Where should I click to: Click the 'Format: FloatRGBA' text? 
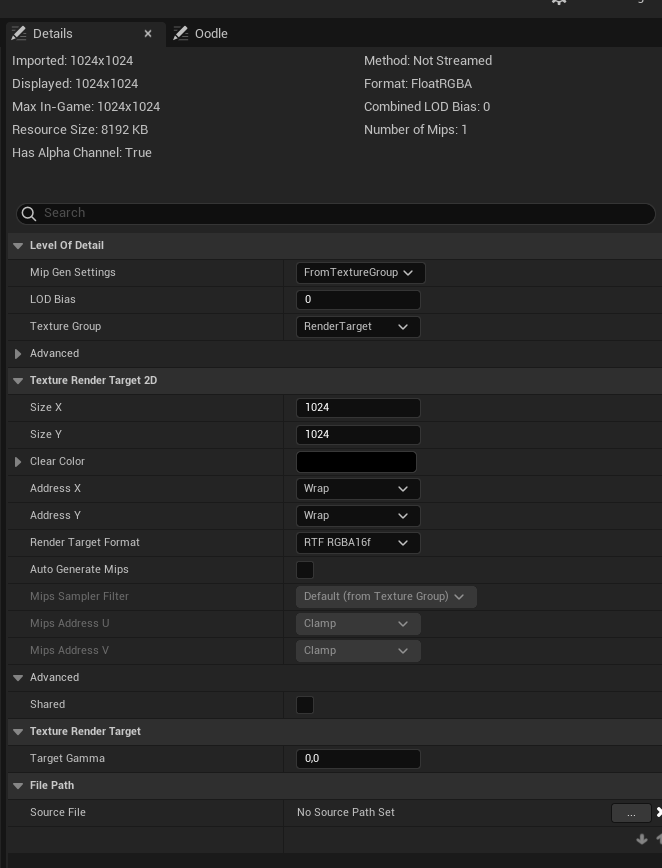[418, 84]
